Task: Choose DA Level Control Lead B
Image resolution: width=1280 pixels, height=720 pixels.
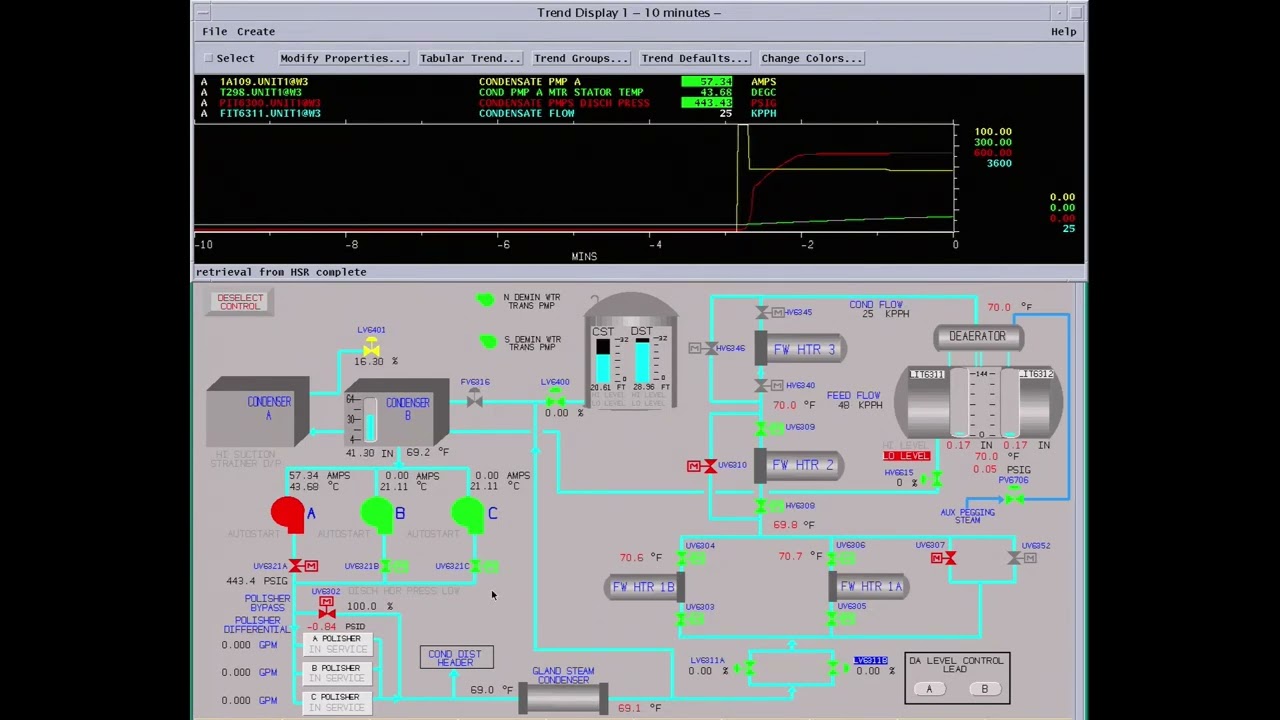Action: [x=984, y=689]
